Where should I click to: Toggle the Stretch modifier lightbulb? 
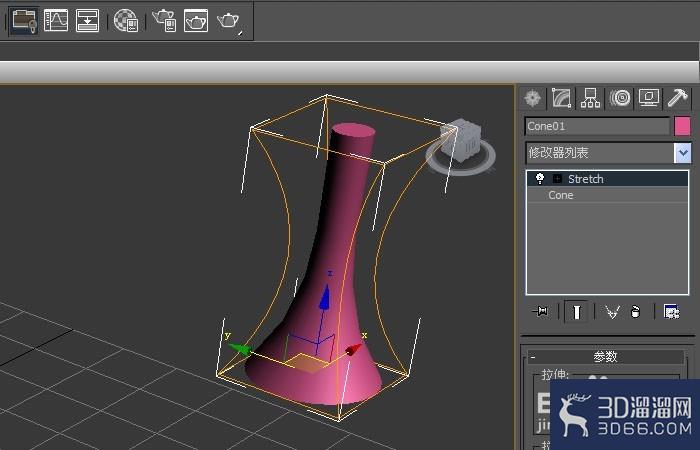(540, 179)
